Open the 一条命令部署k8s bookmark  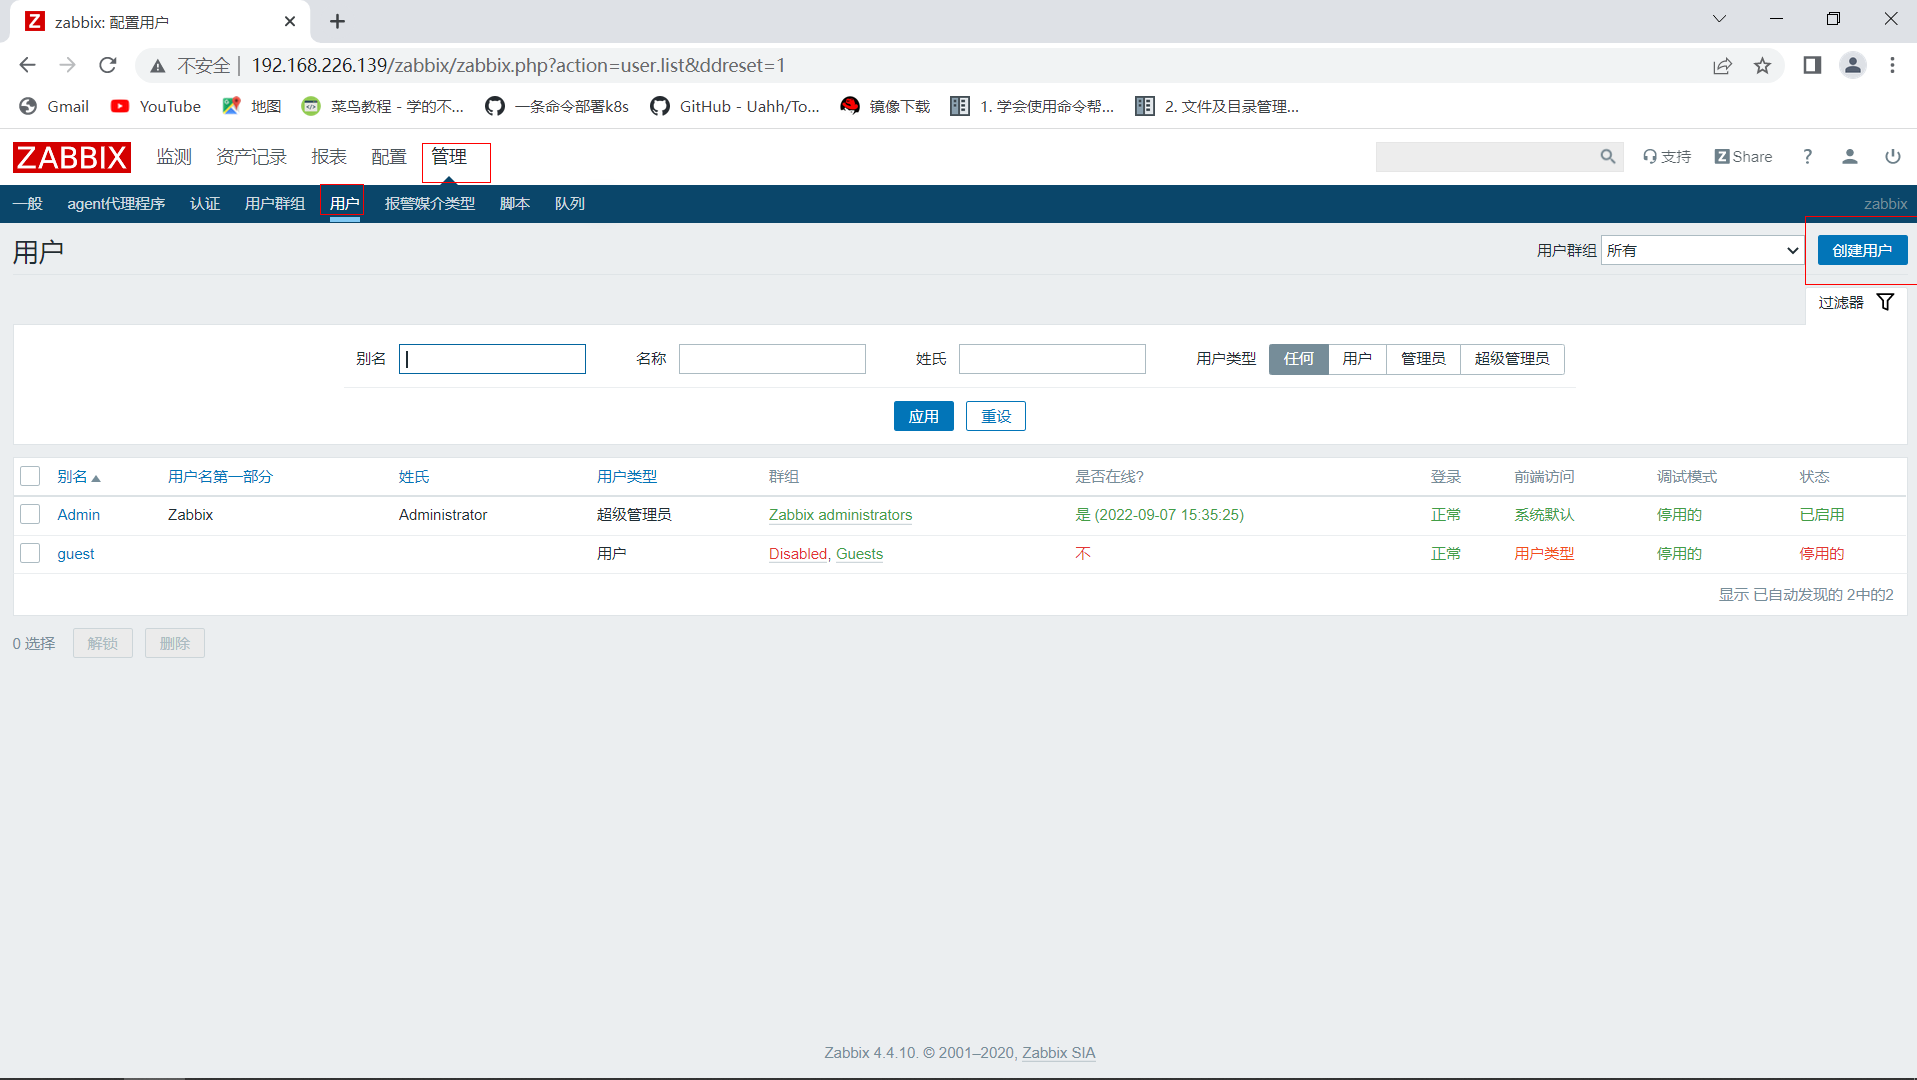click(x=557, y=106)
